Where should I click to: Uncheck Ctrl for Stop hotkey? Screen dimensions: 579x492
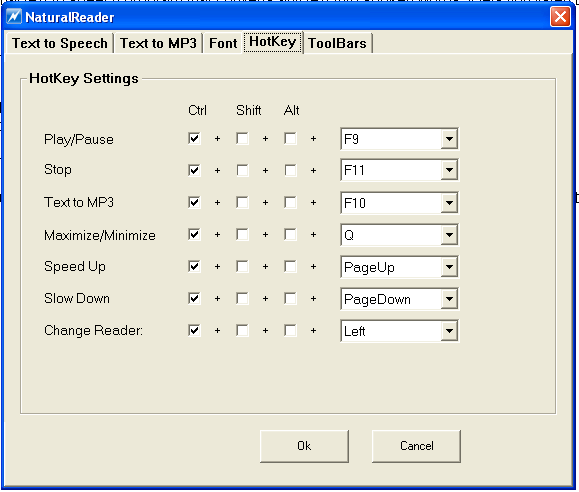coord(194,170)
